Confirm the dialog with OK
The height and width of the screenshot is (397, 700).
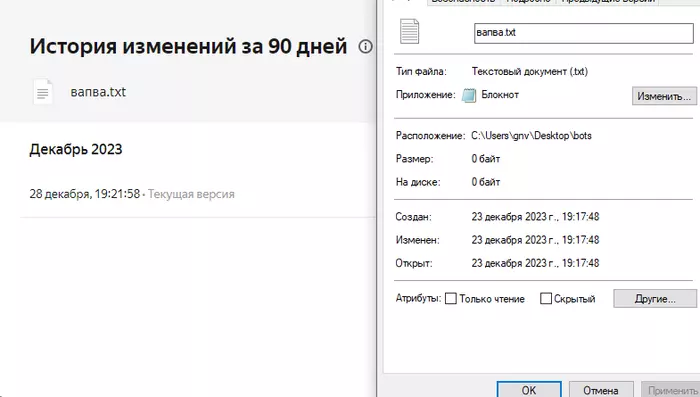tap(529, 390)
